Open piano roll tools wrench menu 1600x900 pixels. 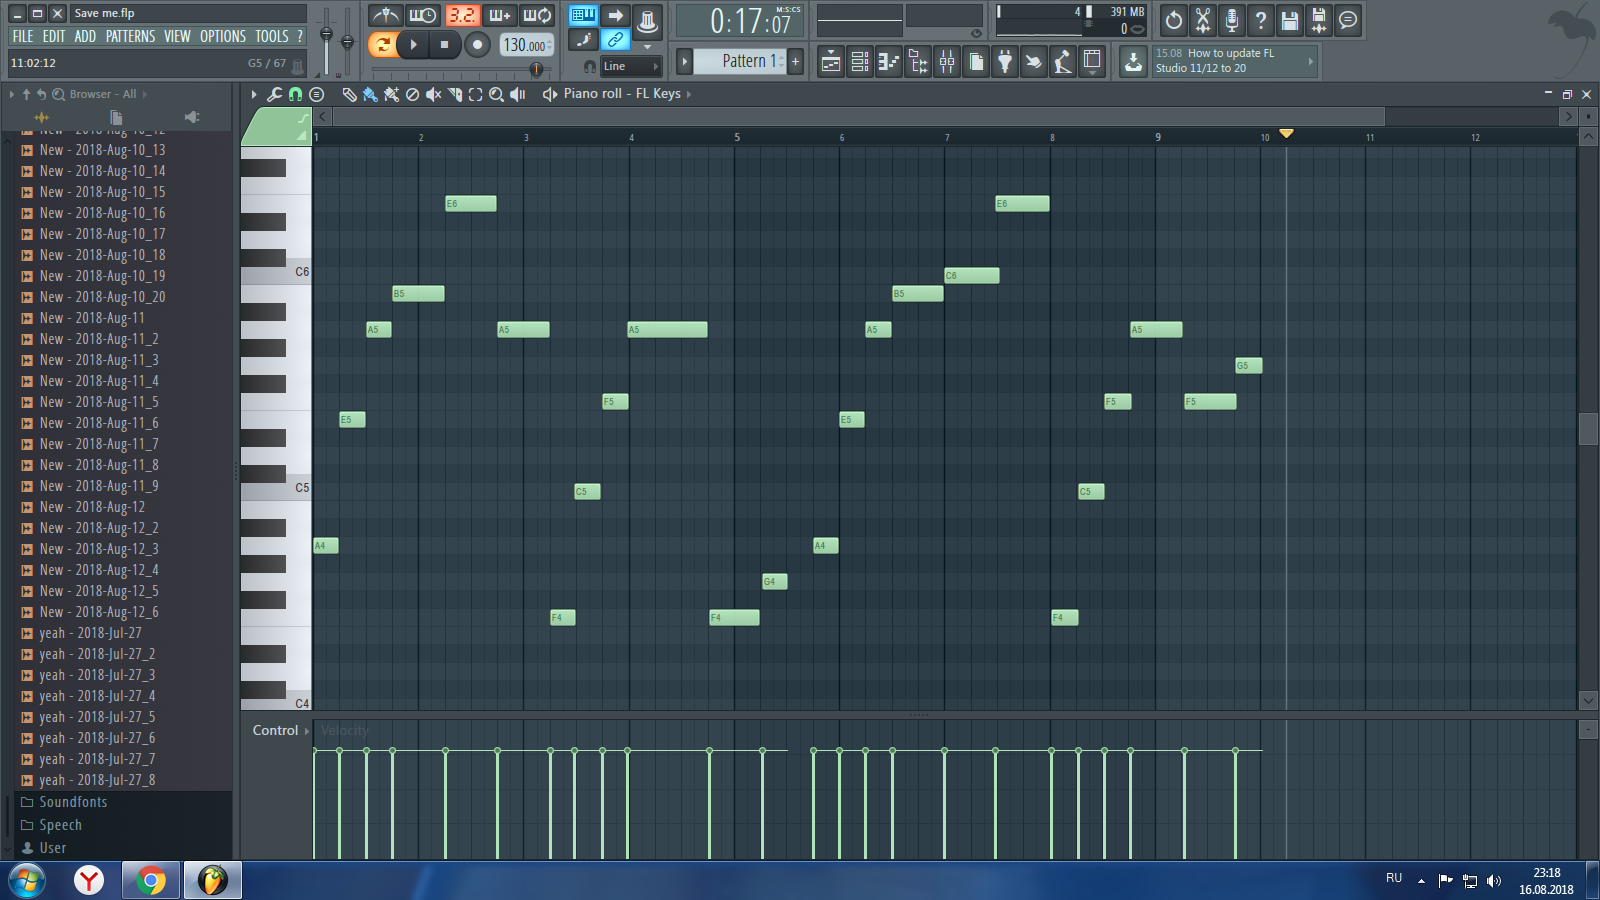(274, 94)
